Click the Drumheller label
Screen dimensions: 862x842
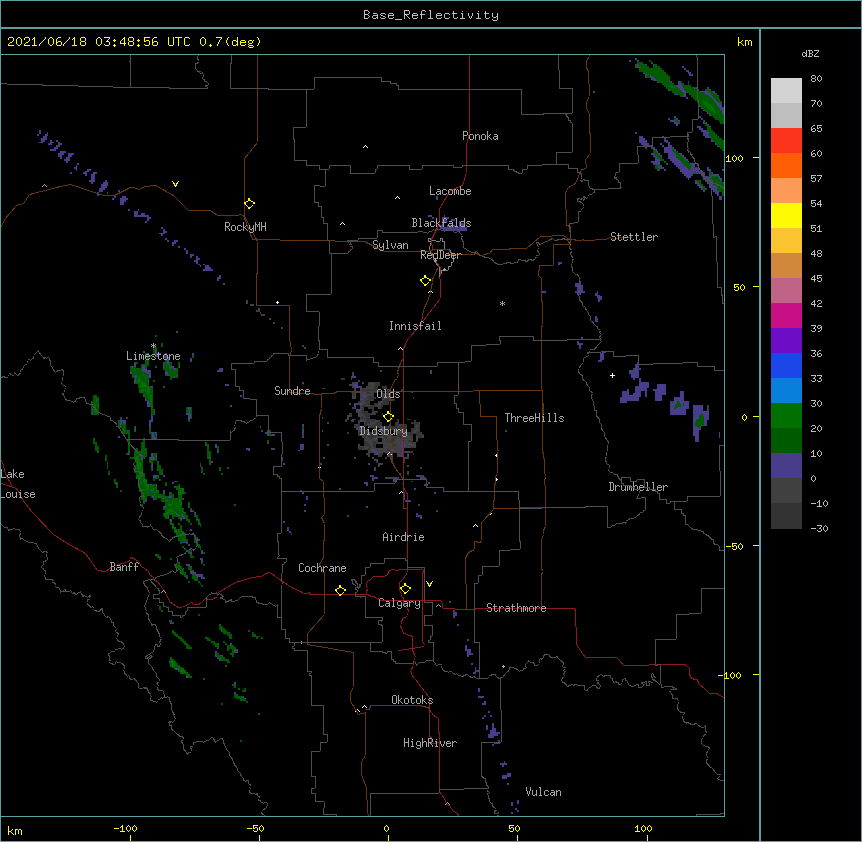[x=638, y=487]
